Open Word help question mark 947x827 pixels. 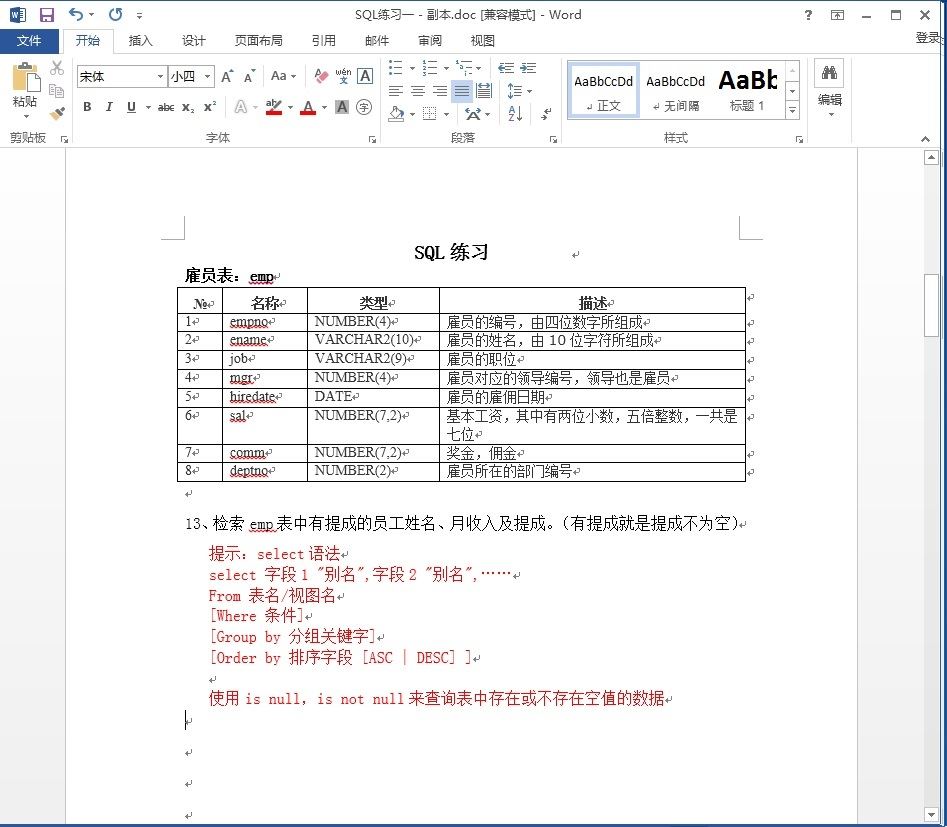[808, 15]
